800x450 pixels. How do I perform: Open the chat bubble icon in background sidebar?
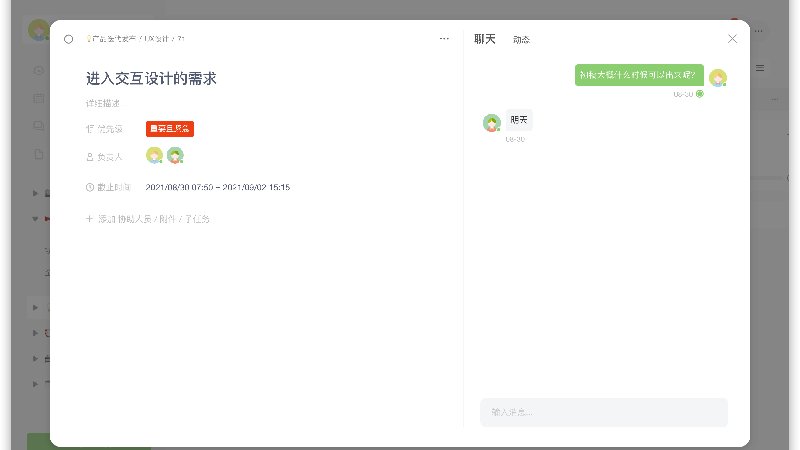[x=39, y=126]
